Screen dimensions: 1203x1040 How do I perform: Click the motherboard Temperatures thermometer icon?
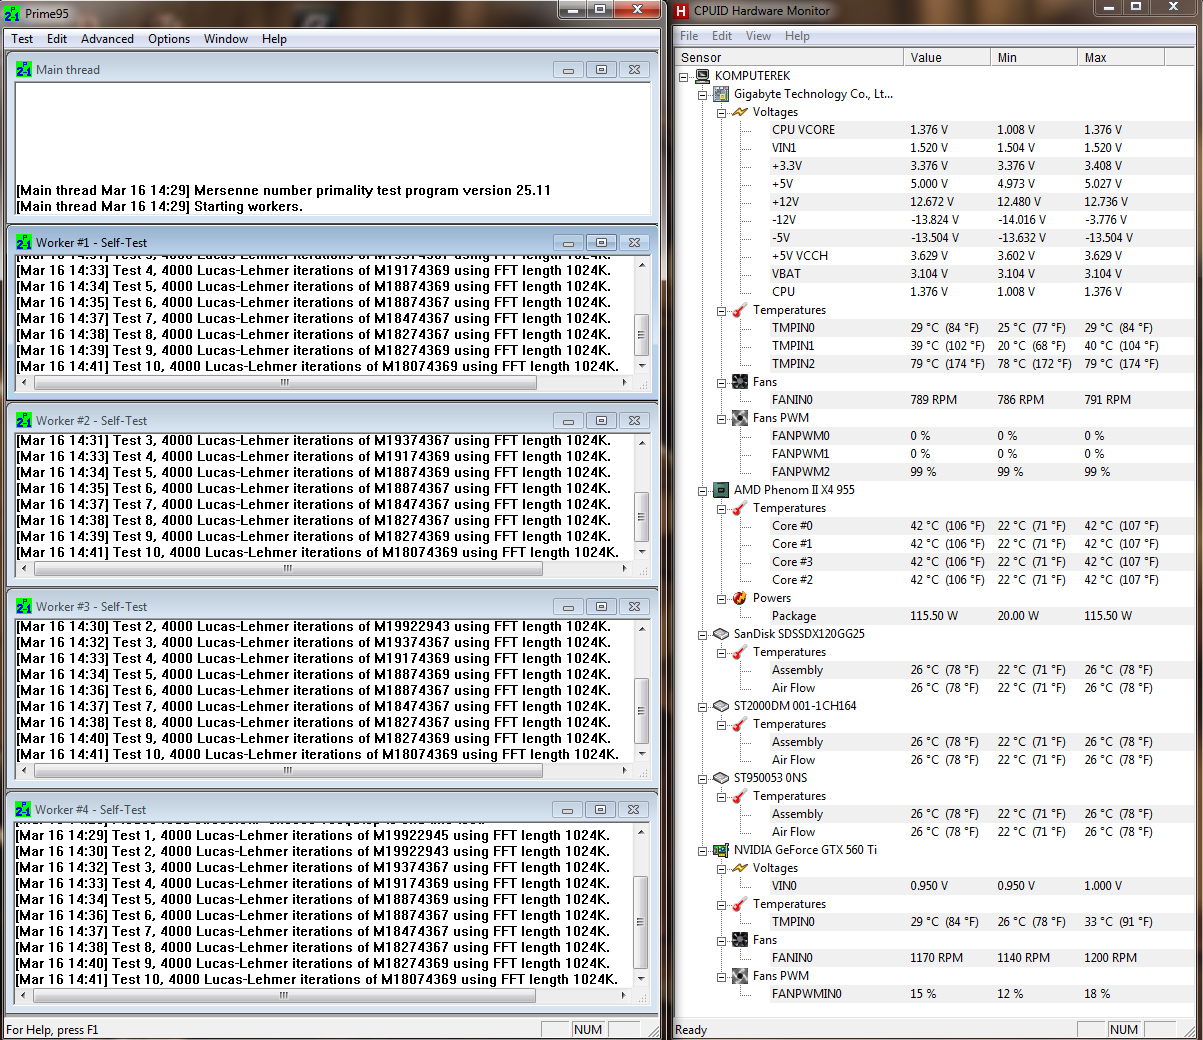pos(740,310)
